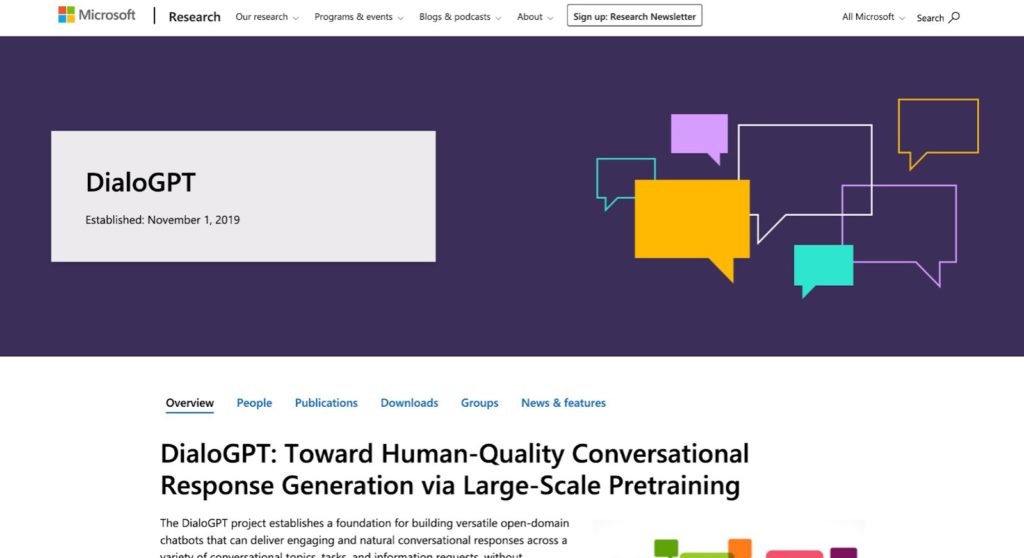Open the Blogs & podcasts dropdown

click(460, 17)
